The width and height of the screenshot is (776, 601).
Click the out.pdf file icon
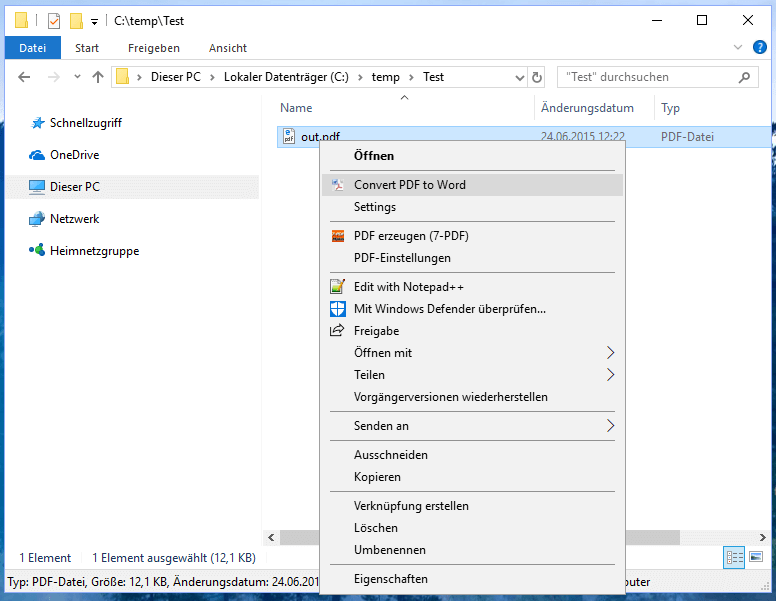[289, 136]
